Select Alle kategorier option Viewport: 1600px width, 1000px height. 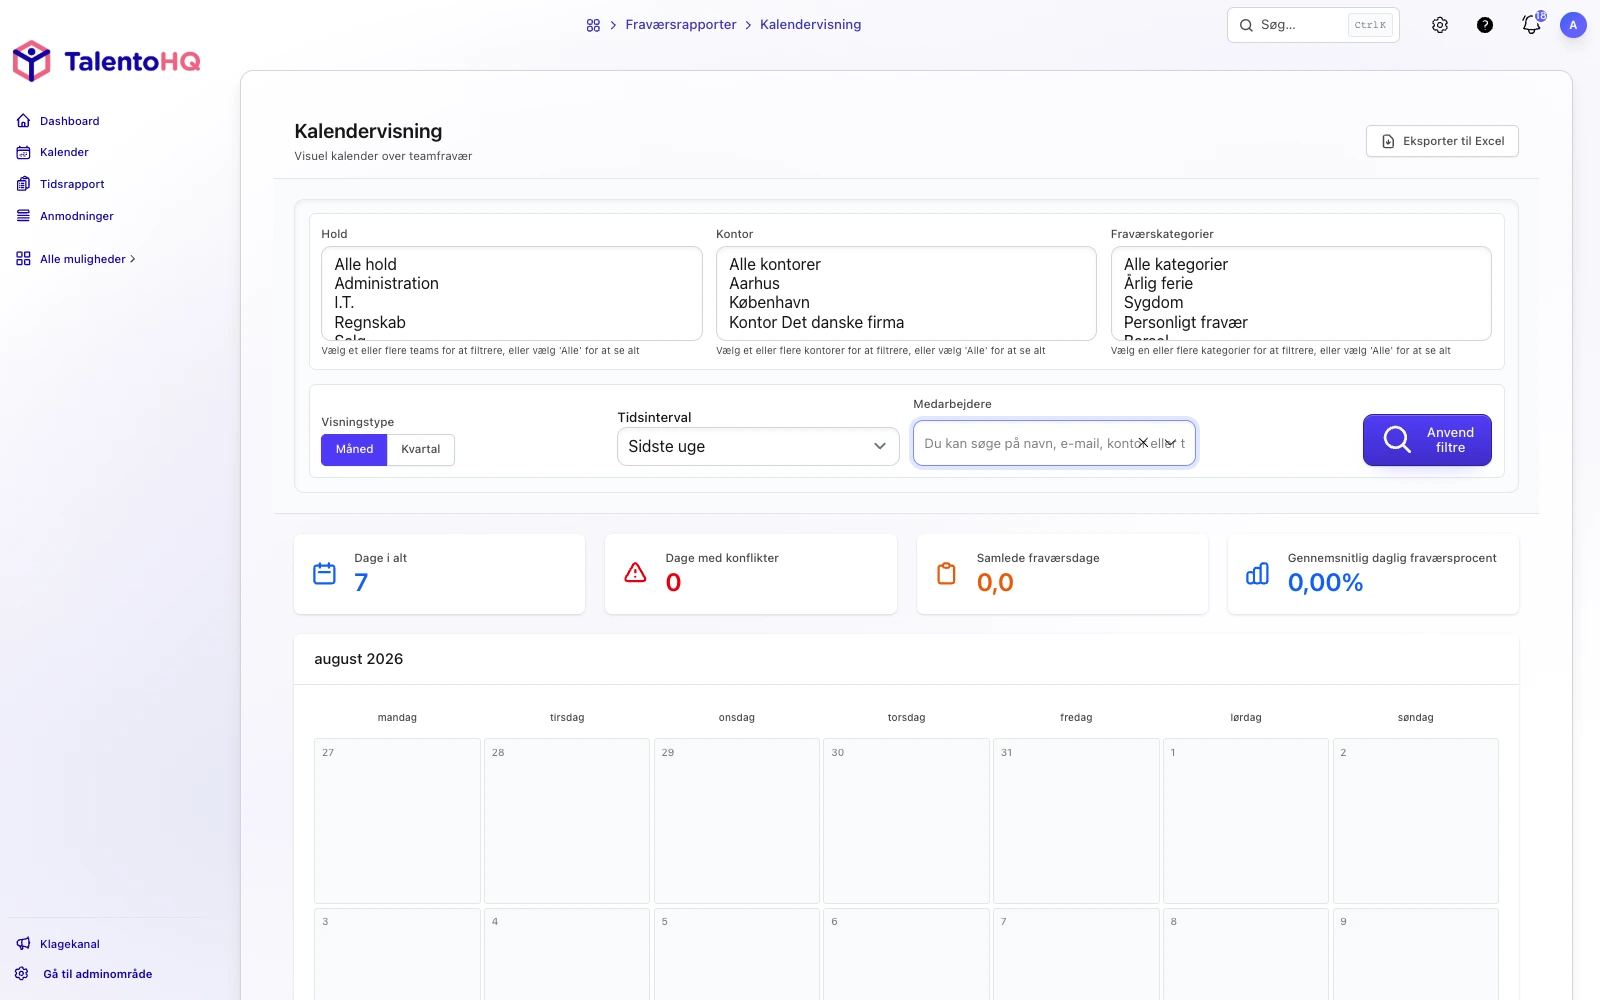1301,265
